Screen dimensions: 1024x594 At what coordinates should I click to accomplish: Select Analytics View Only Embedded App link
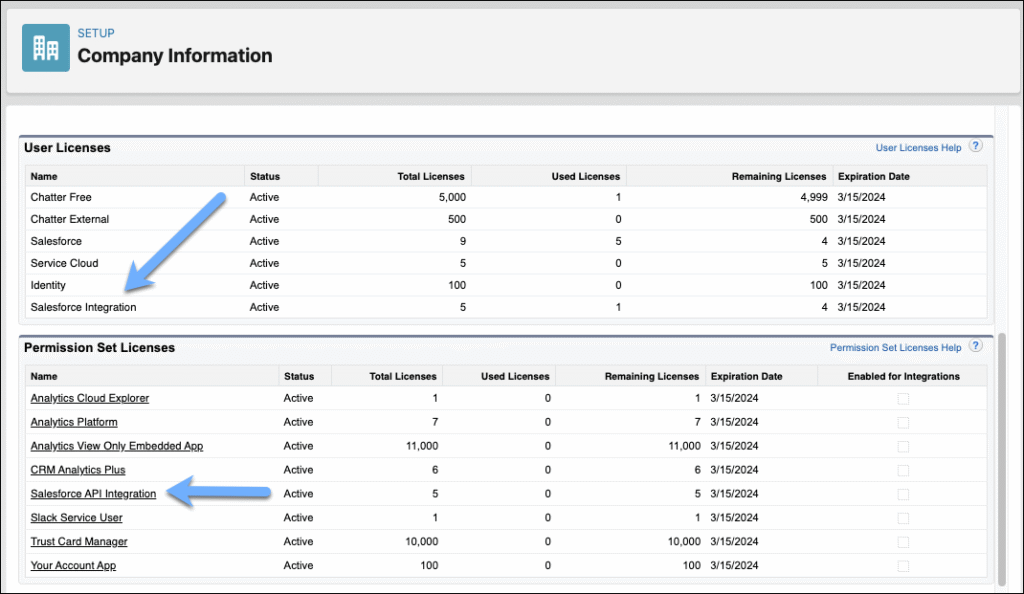pos(117,446)
